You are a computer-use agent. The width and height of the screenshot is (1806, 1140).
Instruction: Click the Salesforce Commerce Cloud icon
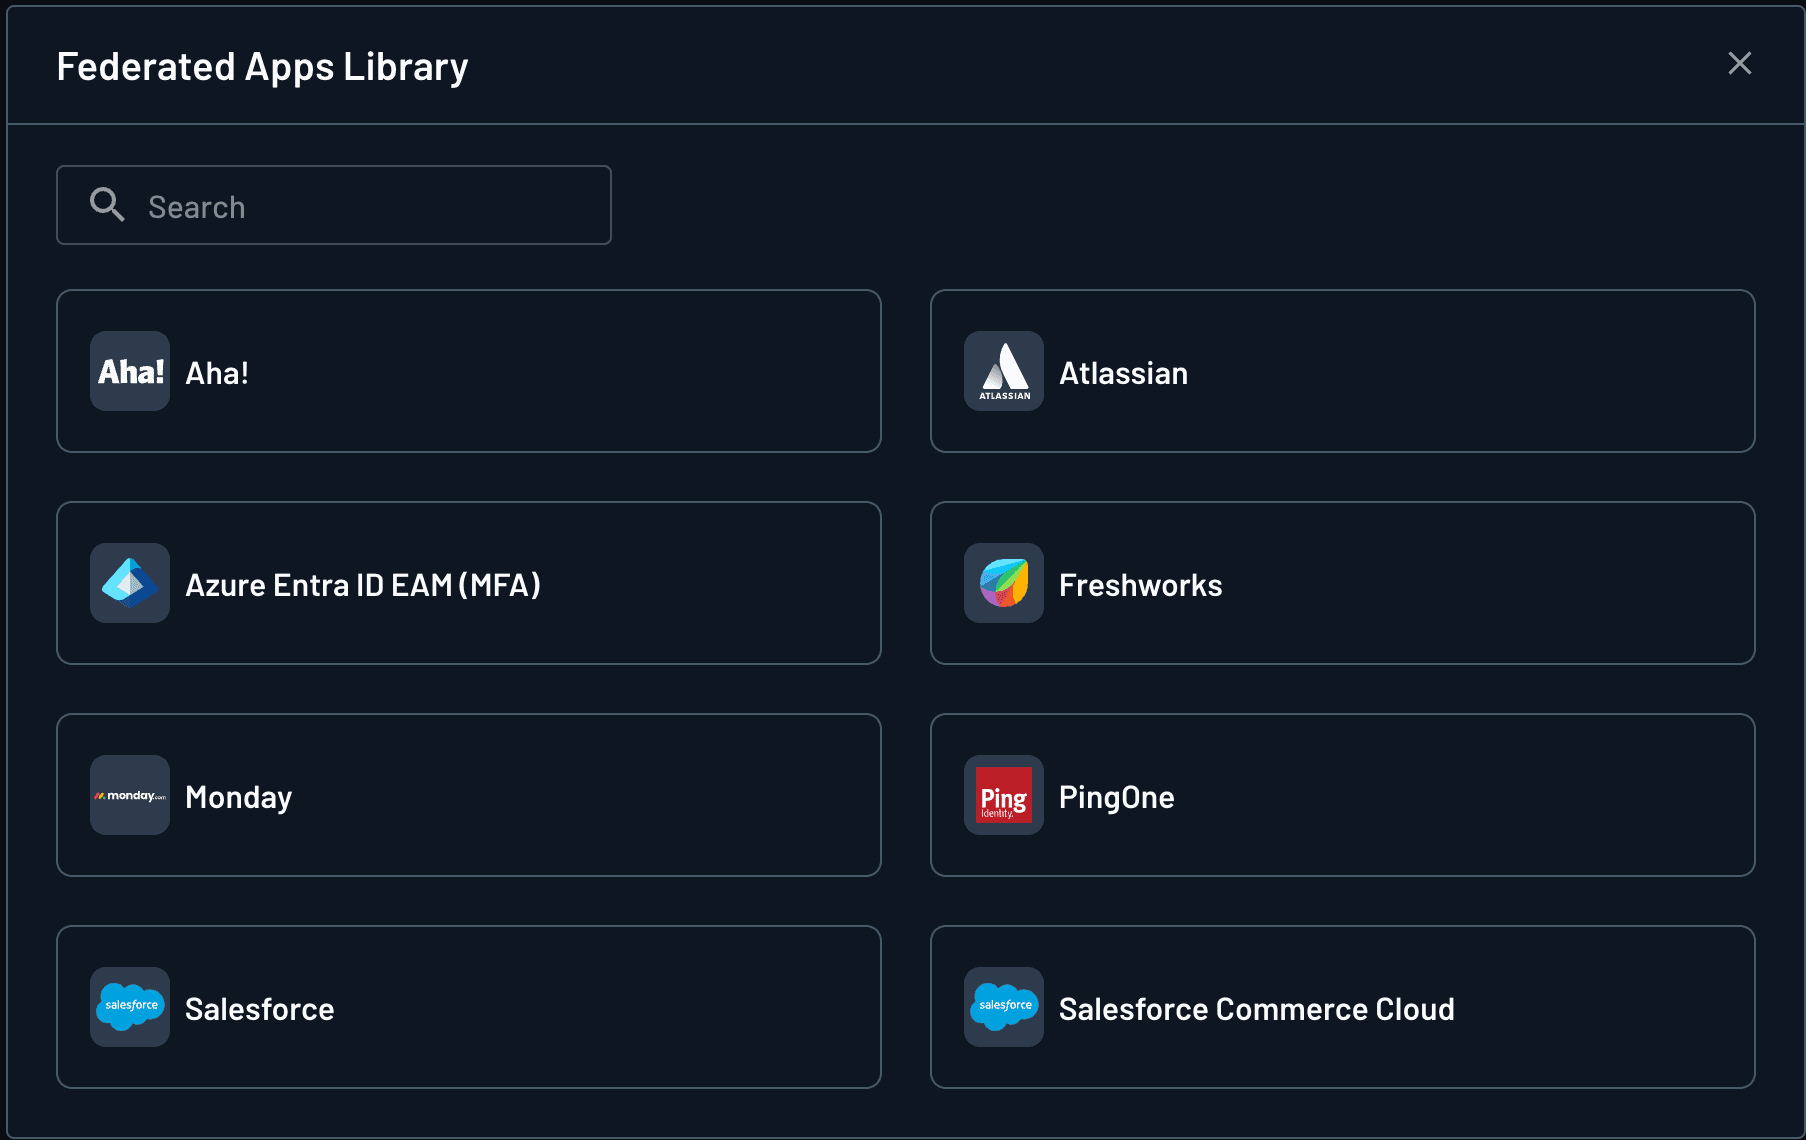(x=1003, y=1007)
